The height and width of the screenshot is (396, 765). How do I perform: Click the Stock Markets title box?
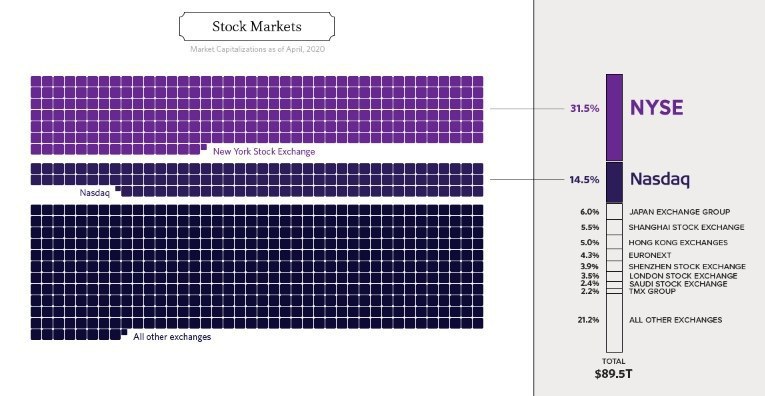257,26
